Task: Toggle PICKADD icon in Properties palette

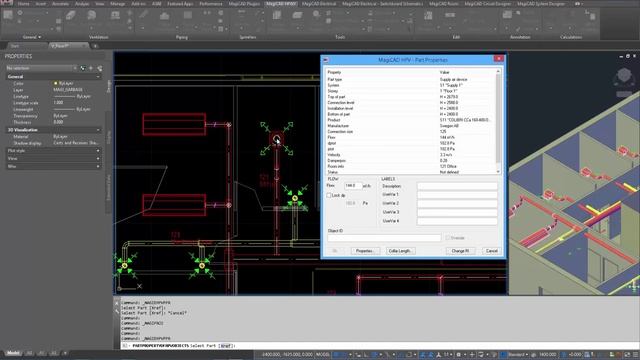Action: click(x=83, y=68)
